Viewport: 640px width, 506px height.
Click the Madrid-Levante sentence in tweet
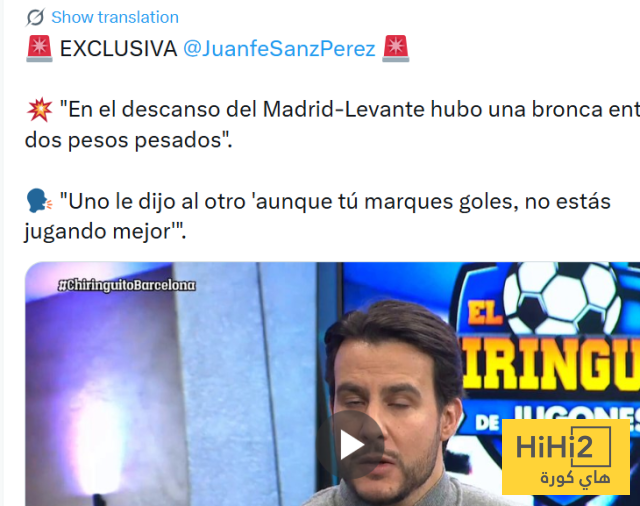(350, 109)
